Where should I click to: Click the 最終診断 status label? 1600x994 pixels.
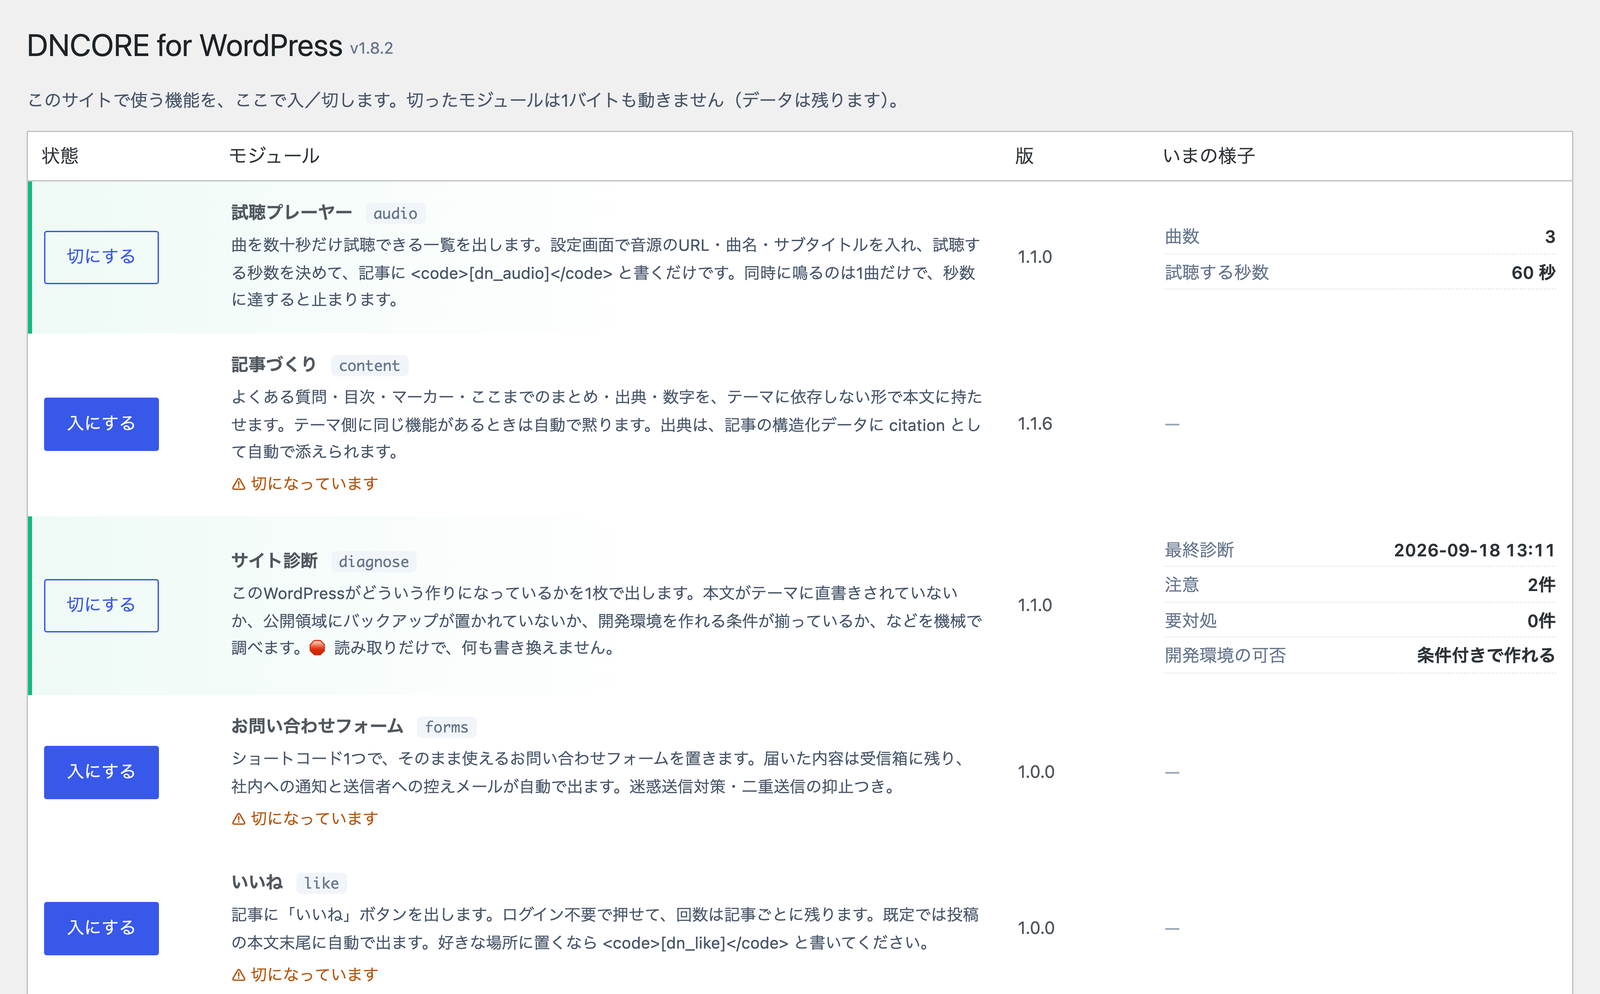tap(1199, 550)
